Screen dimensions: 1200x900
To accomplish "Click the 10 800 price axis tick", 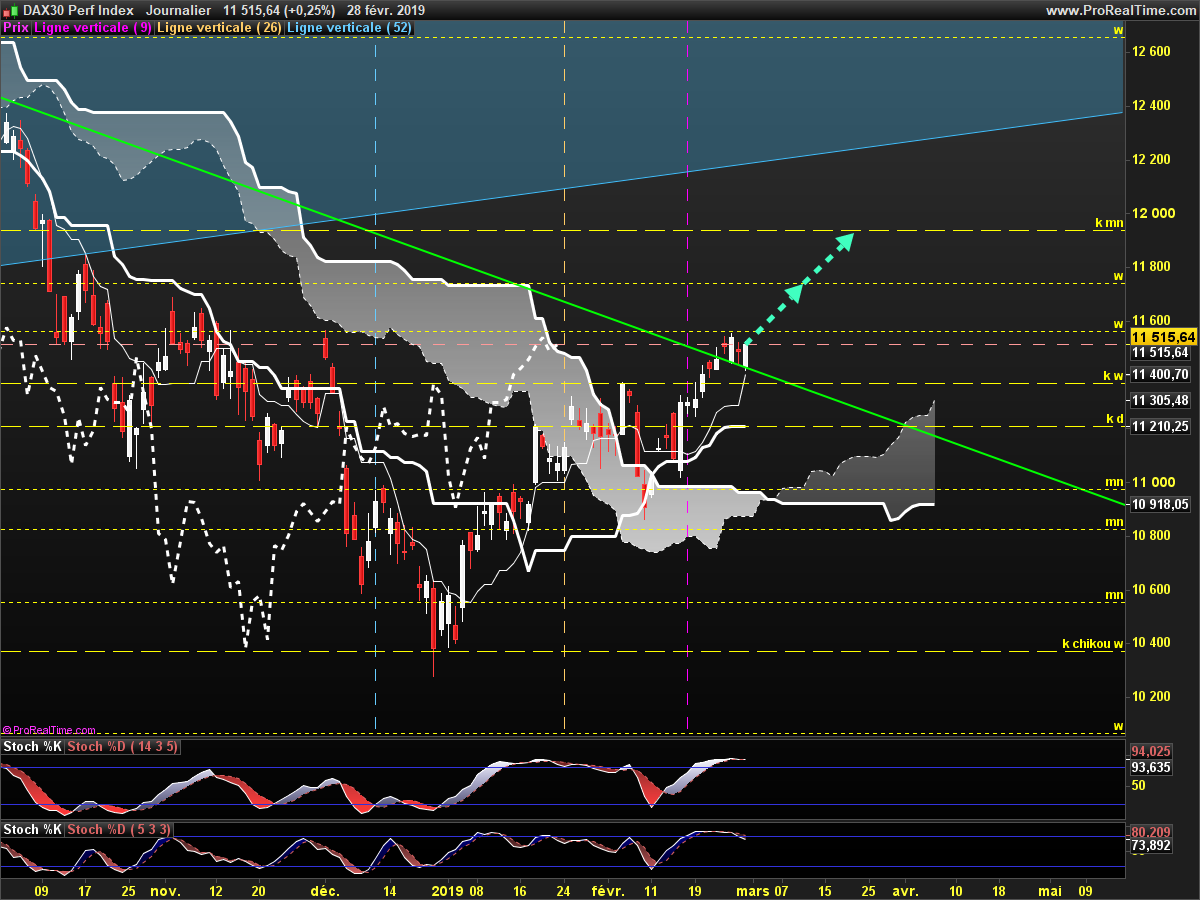I will click(x=1151, y=535).
